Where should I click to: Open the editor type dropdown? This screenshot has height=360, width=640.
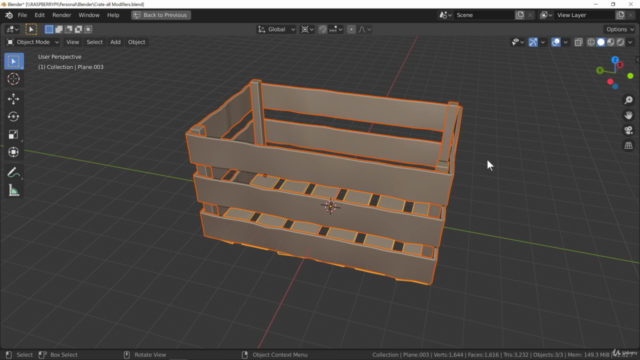click(12, 29)
